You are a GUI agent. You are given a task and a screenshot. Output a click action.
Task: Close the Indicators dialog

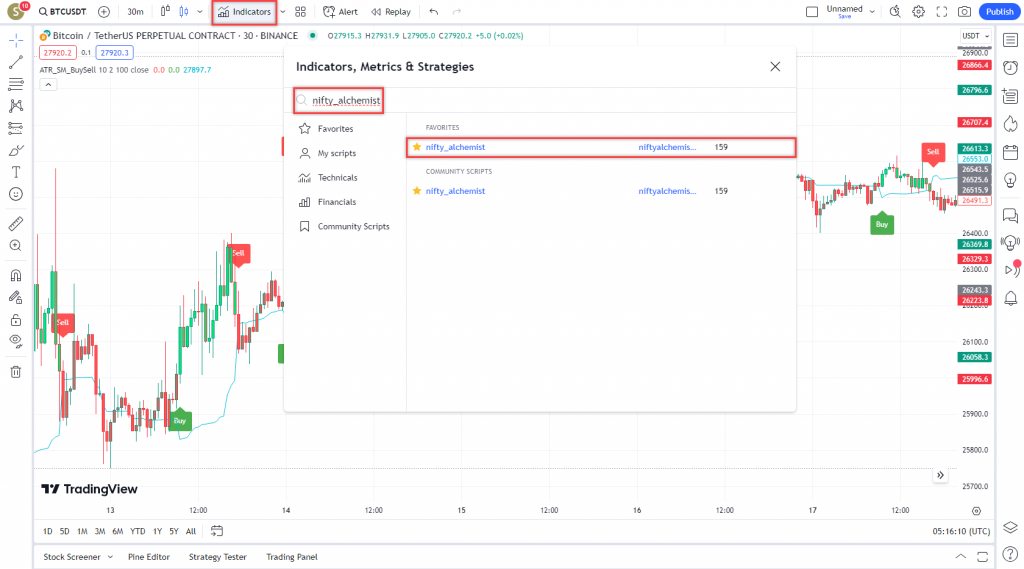click(x=775, y=67)
